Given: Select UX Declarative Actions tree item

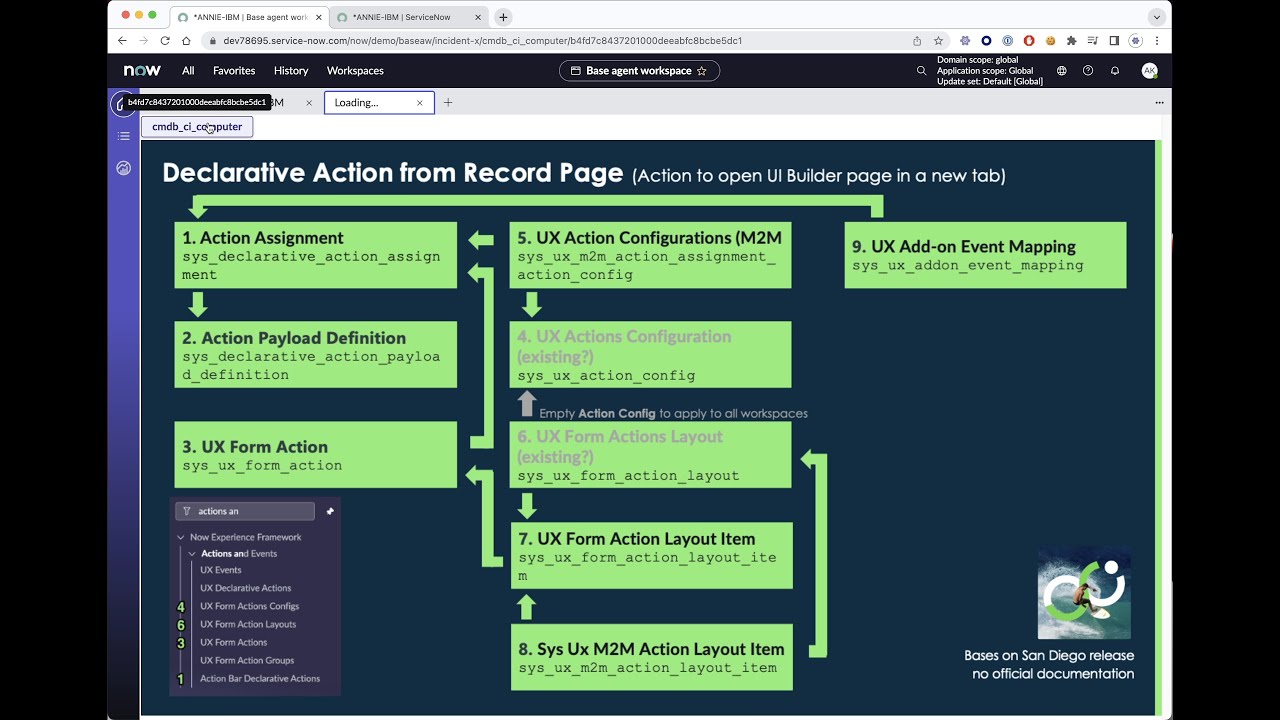Looking at the screenshot, I should [x=246, y=588].
